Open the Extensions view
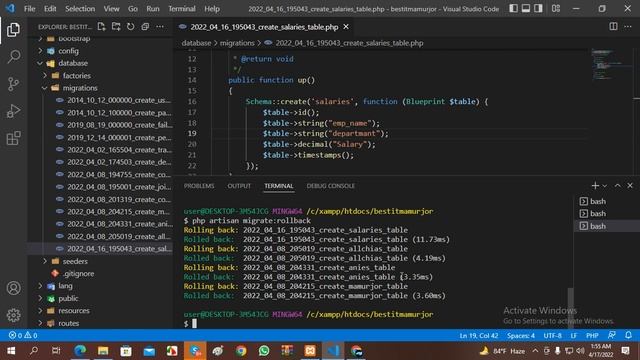This screenshot has width=640, height=360. pos(13,138)
